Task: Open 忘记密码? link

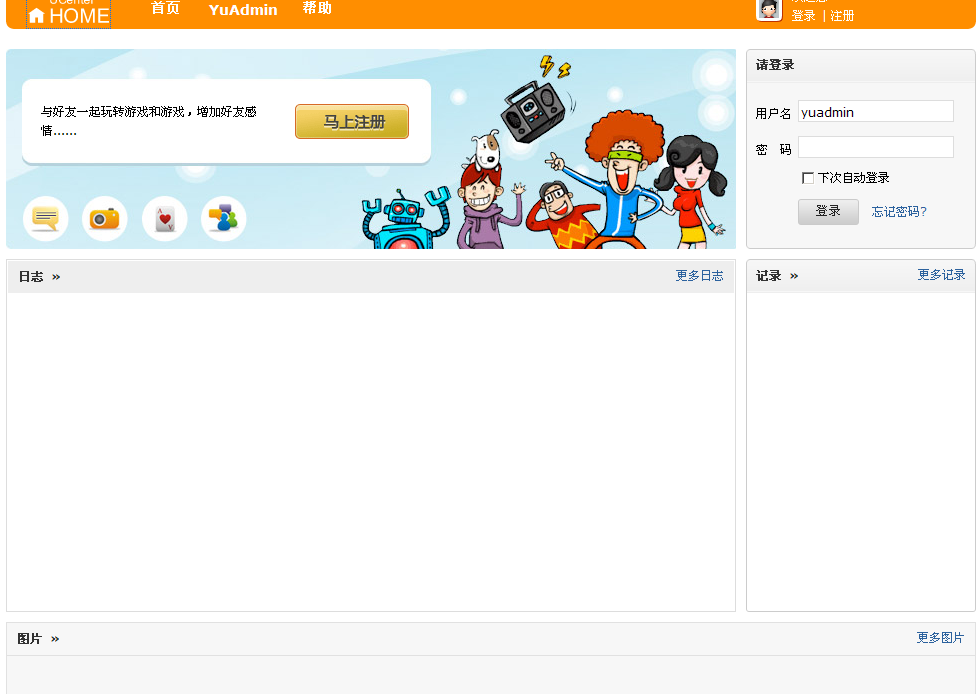Action: click(898, 212)
